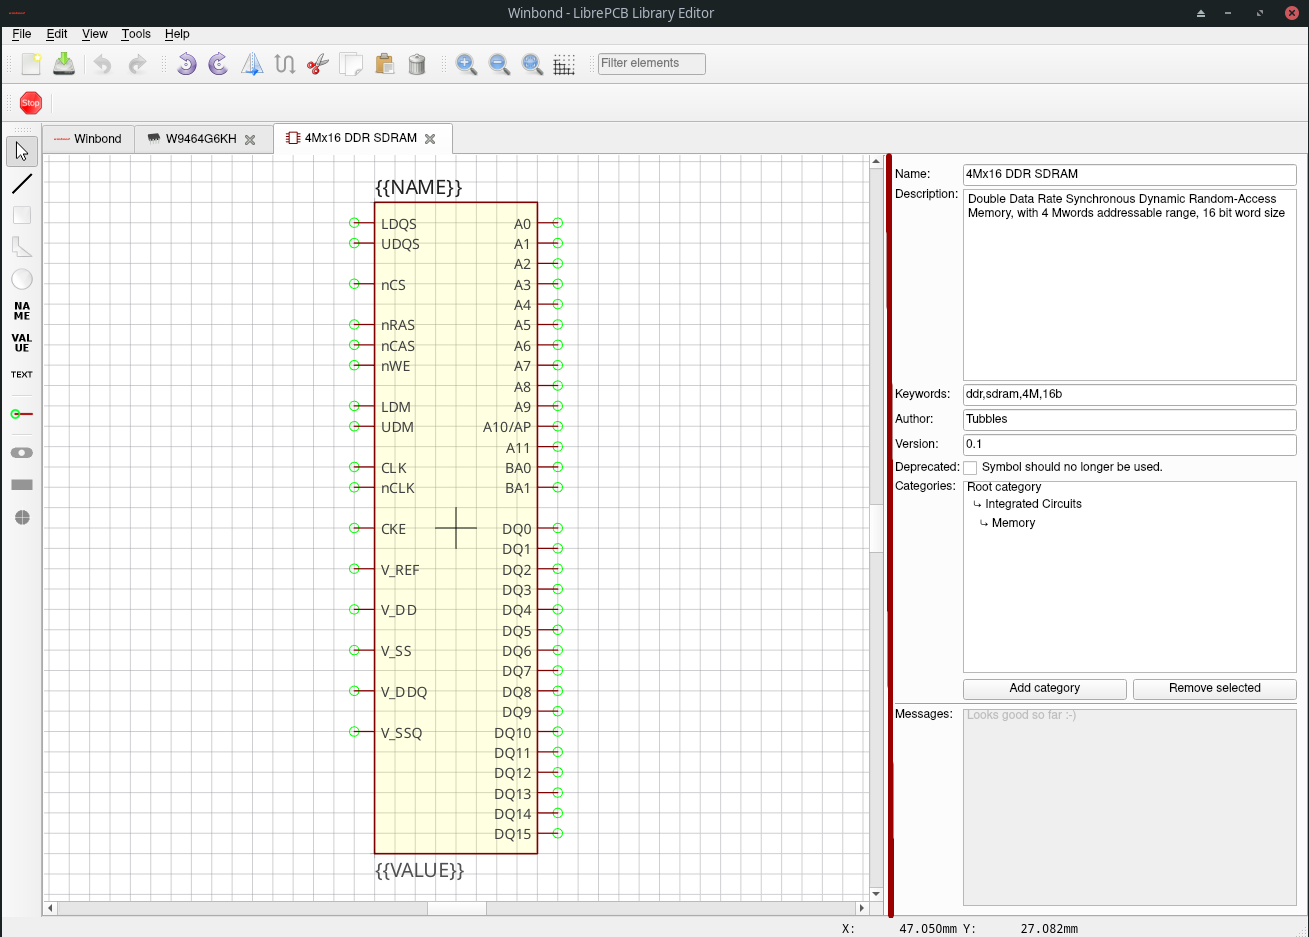Select the Line drawing tool

[x=21, y=182]
